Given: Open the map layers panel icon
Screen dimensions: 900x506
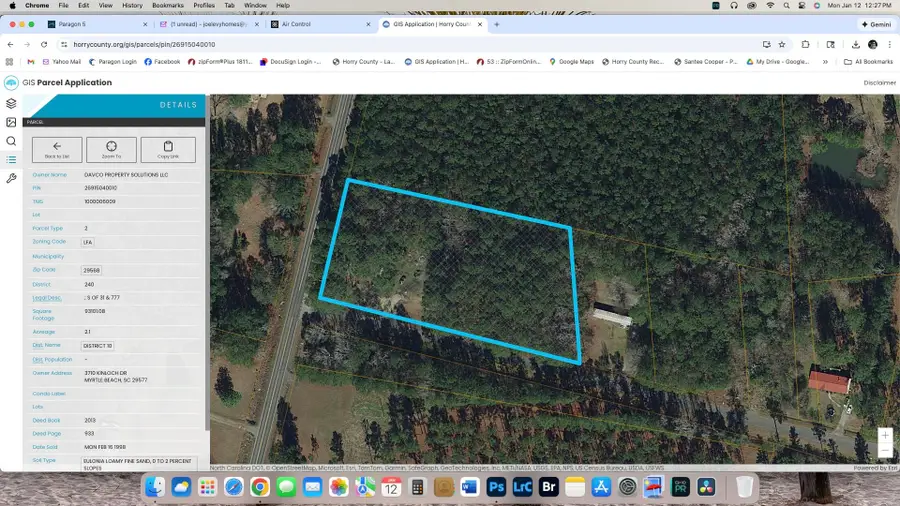Looking at the screenshot, I should point(11,103).
